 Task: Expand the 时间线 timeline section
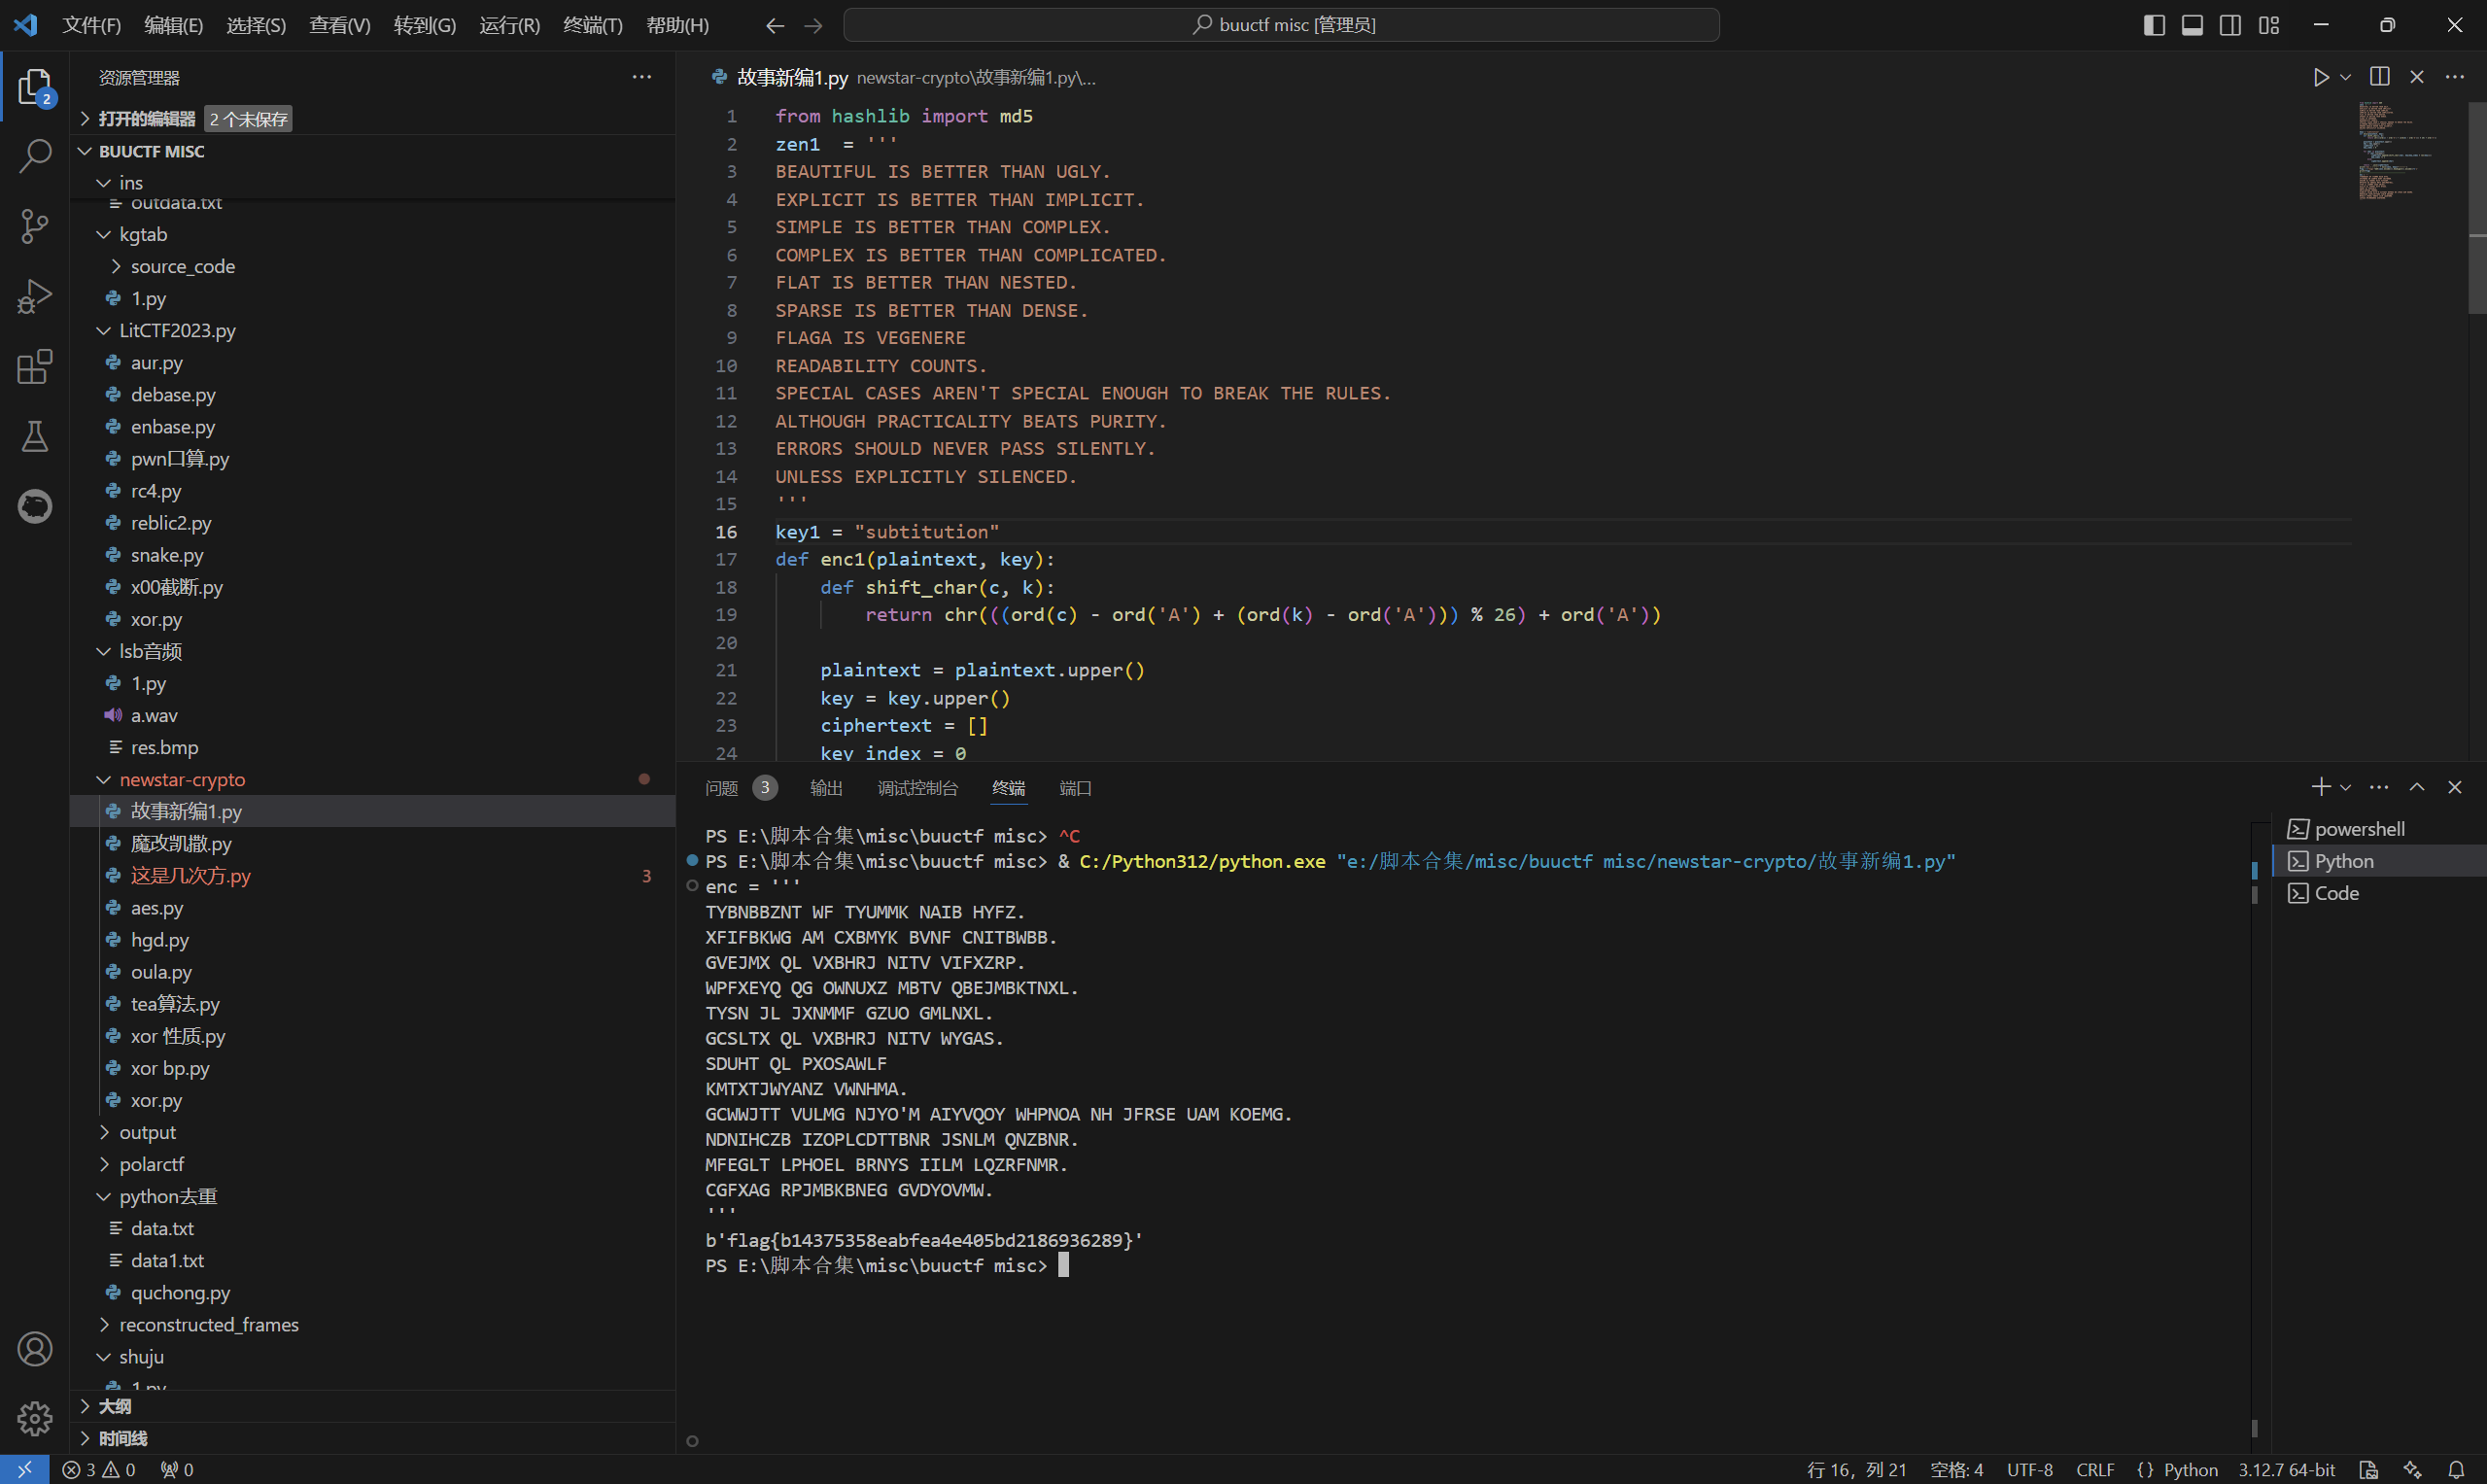click(x=85, y=1438)
